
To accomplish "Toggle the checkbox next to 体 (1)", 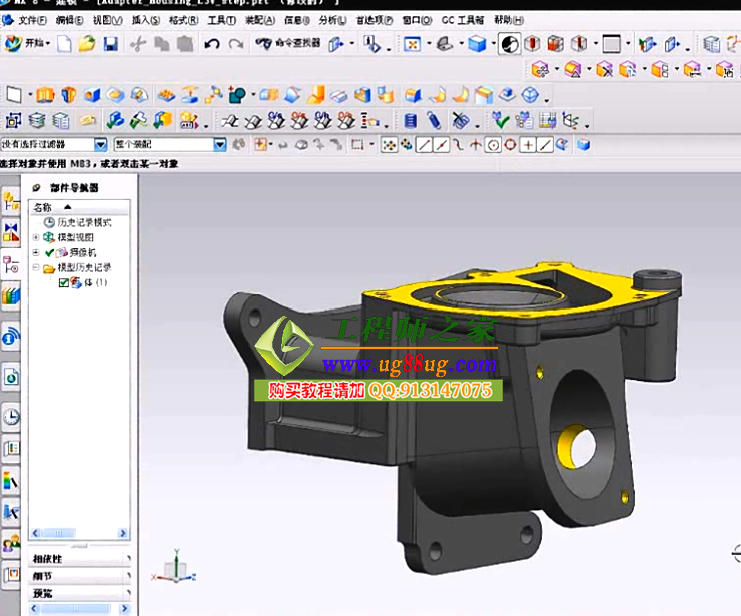I will tap(64, 283).
